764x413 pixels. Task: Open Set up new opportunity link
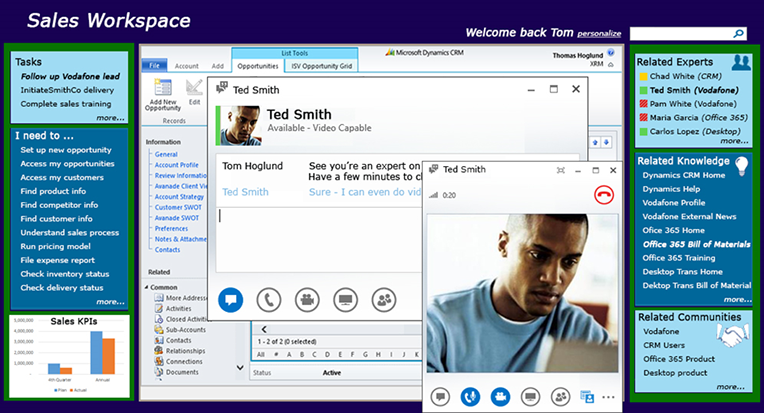66,149
